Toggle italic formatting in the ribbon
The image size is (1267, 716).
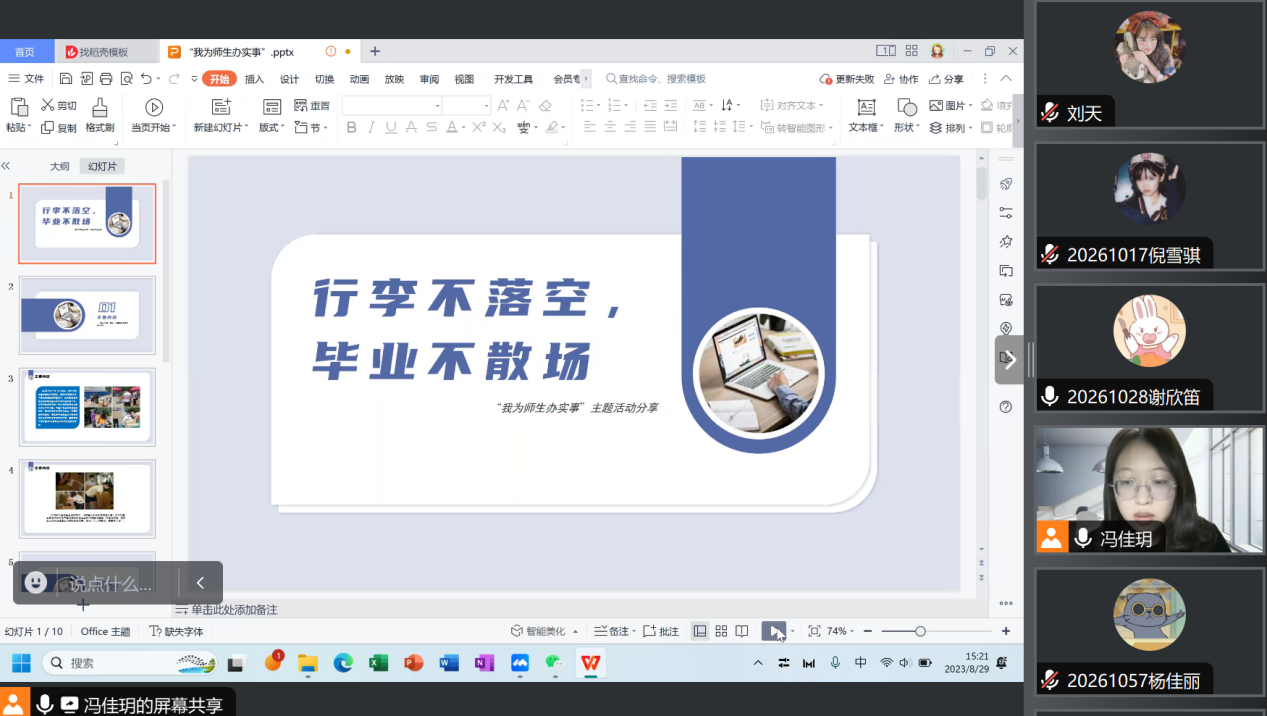click(371, 128)
